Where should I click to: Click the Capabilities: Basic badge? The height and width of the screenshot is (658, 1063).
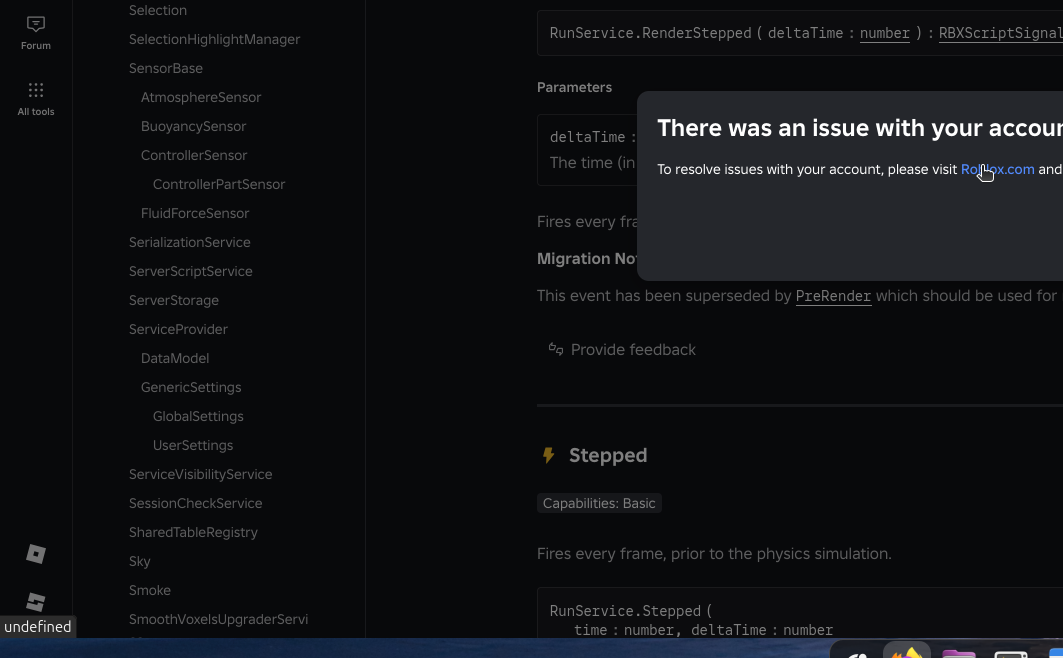[x=599, y=503]
